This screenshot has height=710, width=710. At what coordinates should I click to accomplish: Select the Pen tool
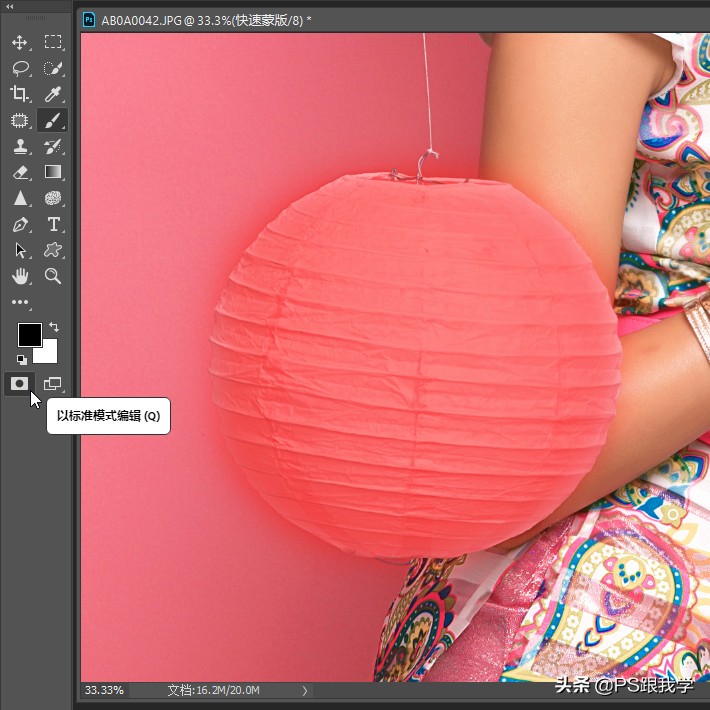coord(20,224)
